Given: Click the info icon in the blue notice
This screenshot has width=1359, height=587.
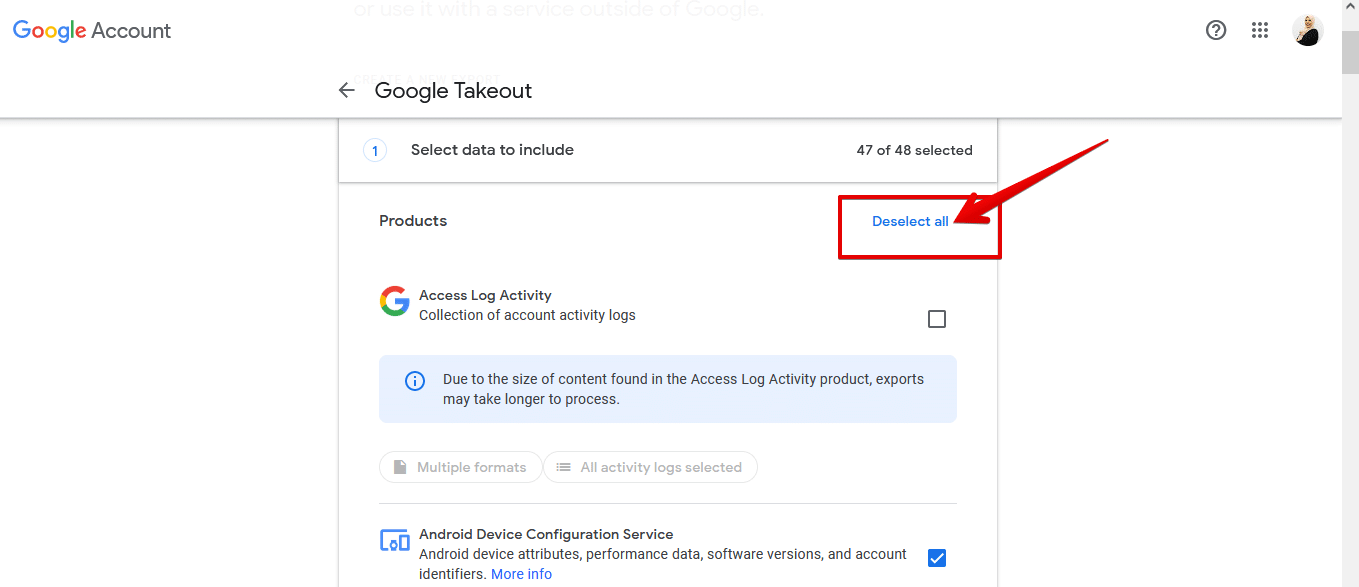Looking at the screenshot, I should [414, 381].
